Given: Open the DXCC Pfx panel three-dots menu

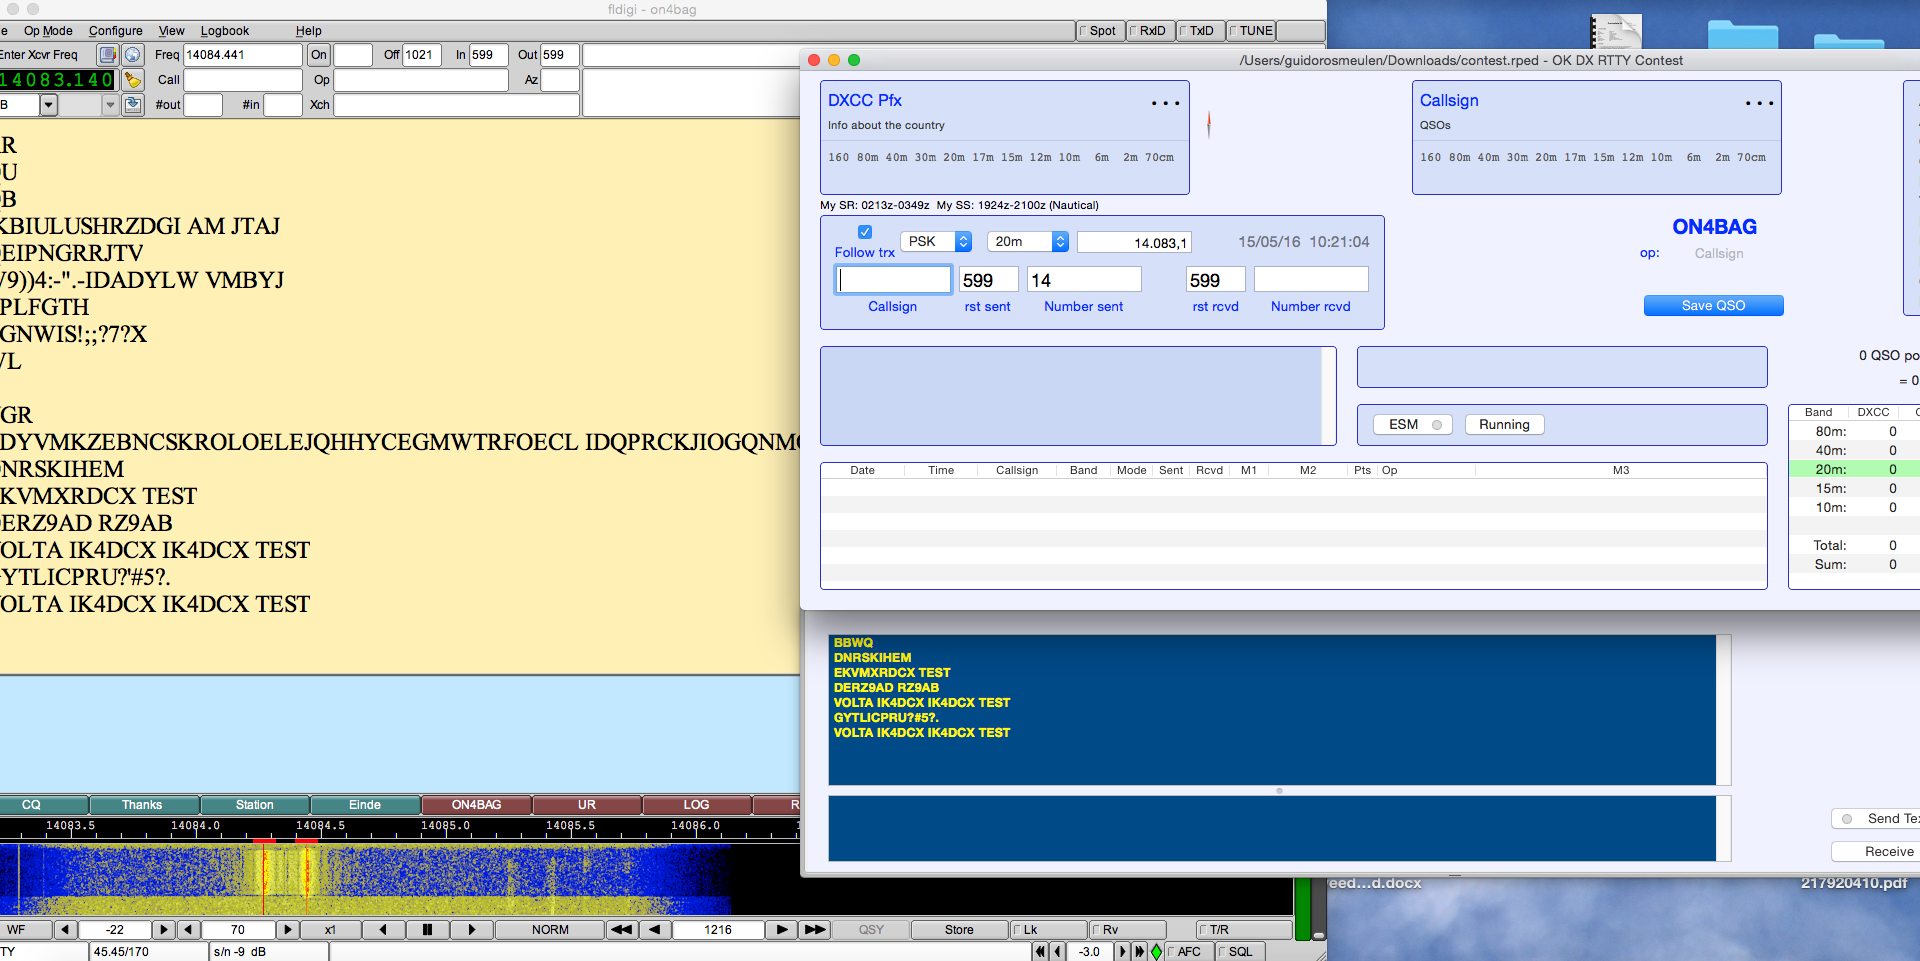Looking at the screenshot, I should click(x=1165, y=103).
